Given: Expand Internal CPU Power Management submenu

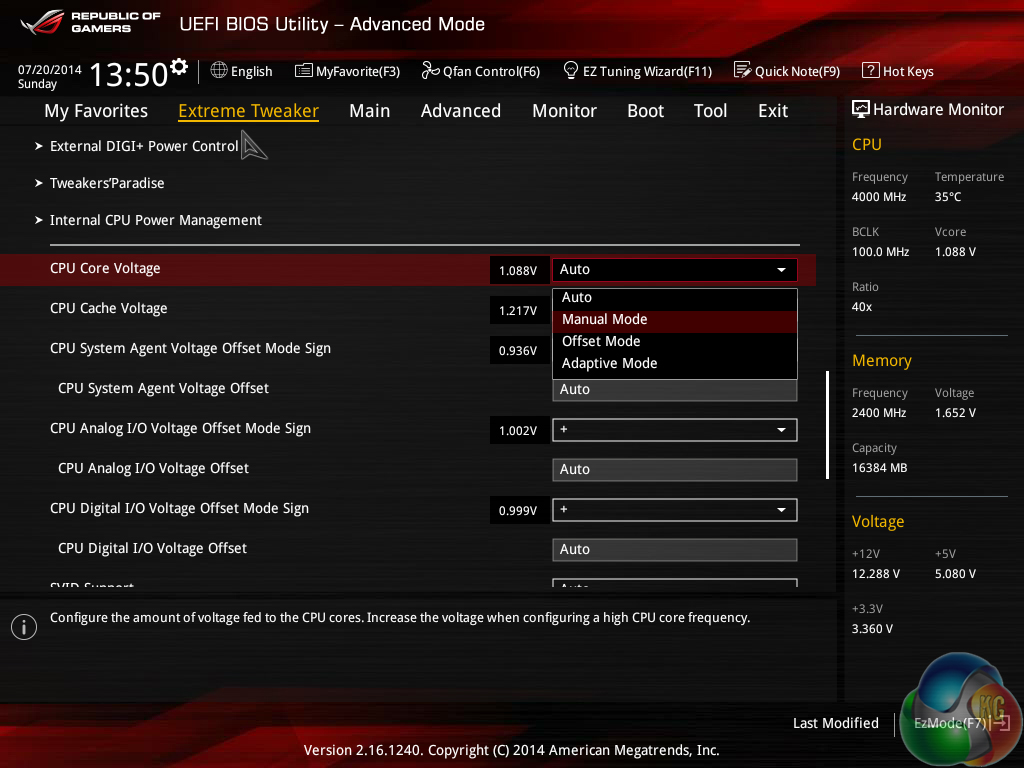Looking at the screenshot, I should point(155,221).
